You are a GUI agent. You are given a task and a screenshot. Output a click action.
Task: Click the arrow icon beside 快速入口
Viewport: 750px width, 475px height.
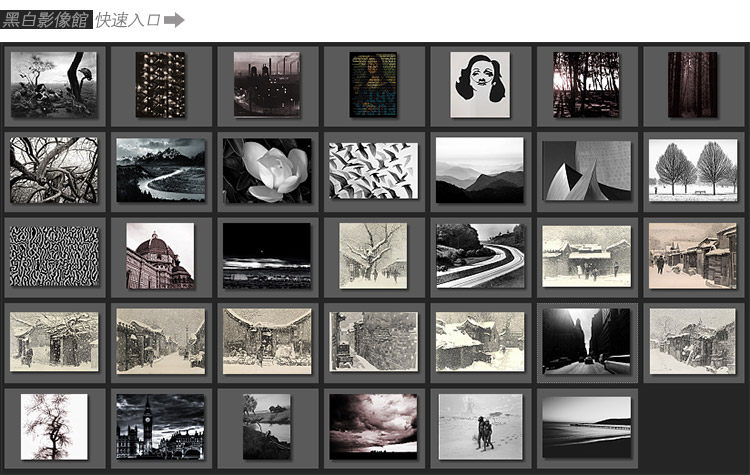pos(174,19)
